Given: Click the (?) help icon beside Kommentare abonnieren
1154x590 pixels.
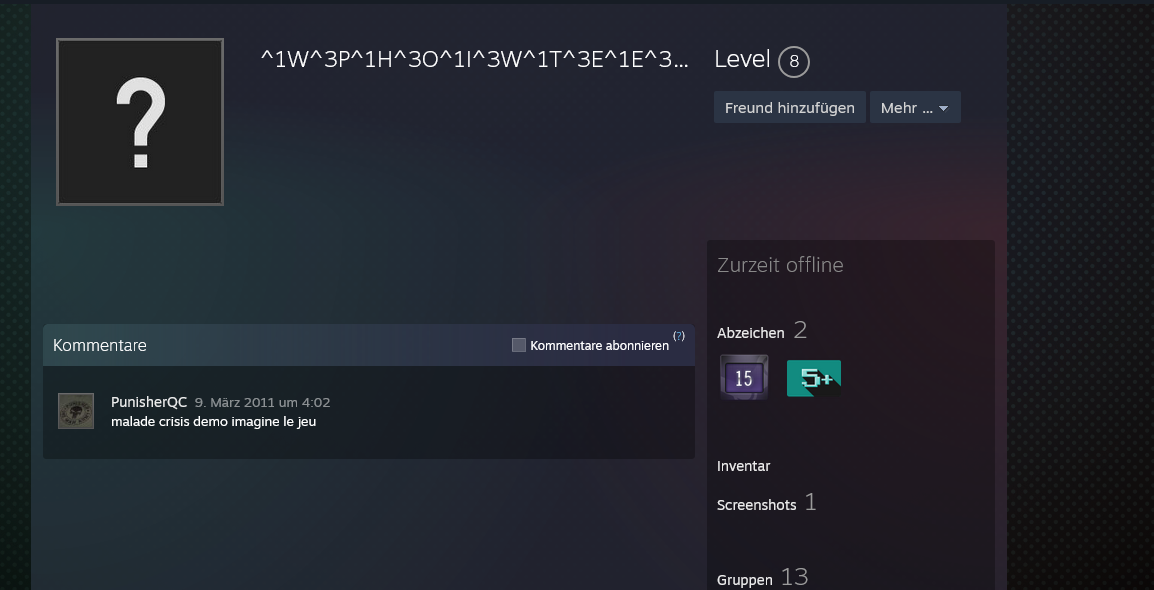Looking at the screenshot, I should pyautogui.click(x=679, y=336).
